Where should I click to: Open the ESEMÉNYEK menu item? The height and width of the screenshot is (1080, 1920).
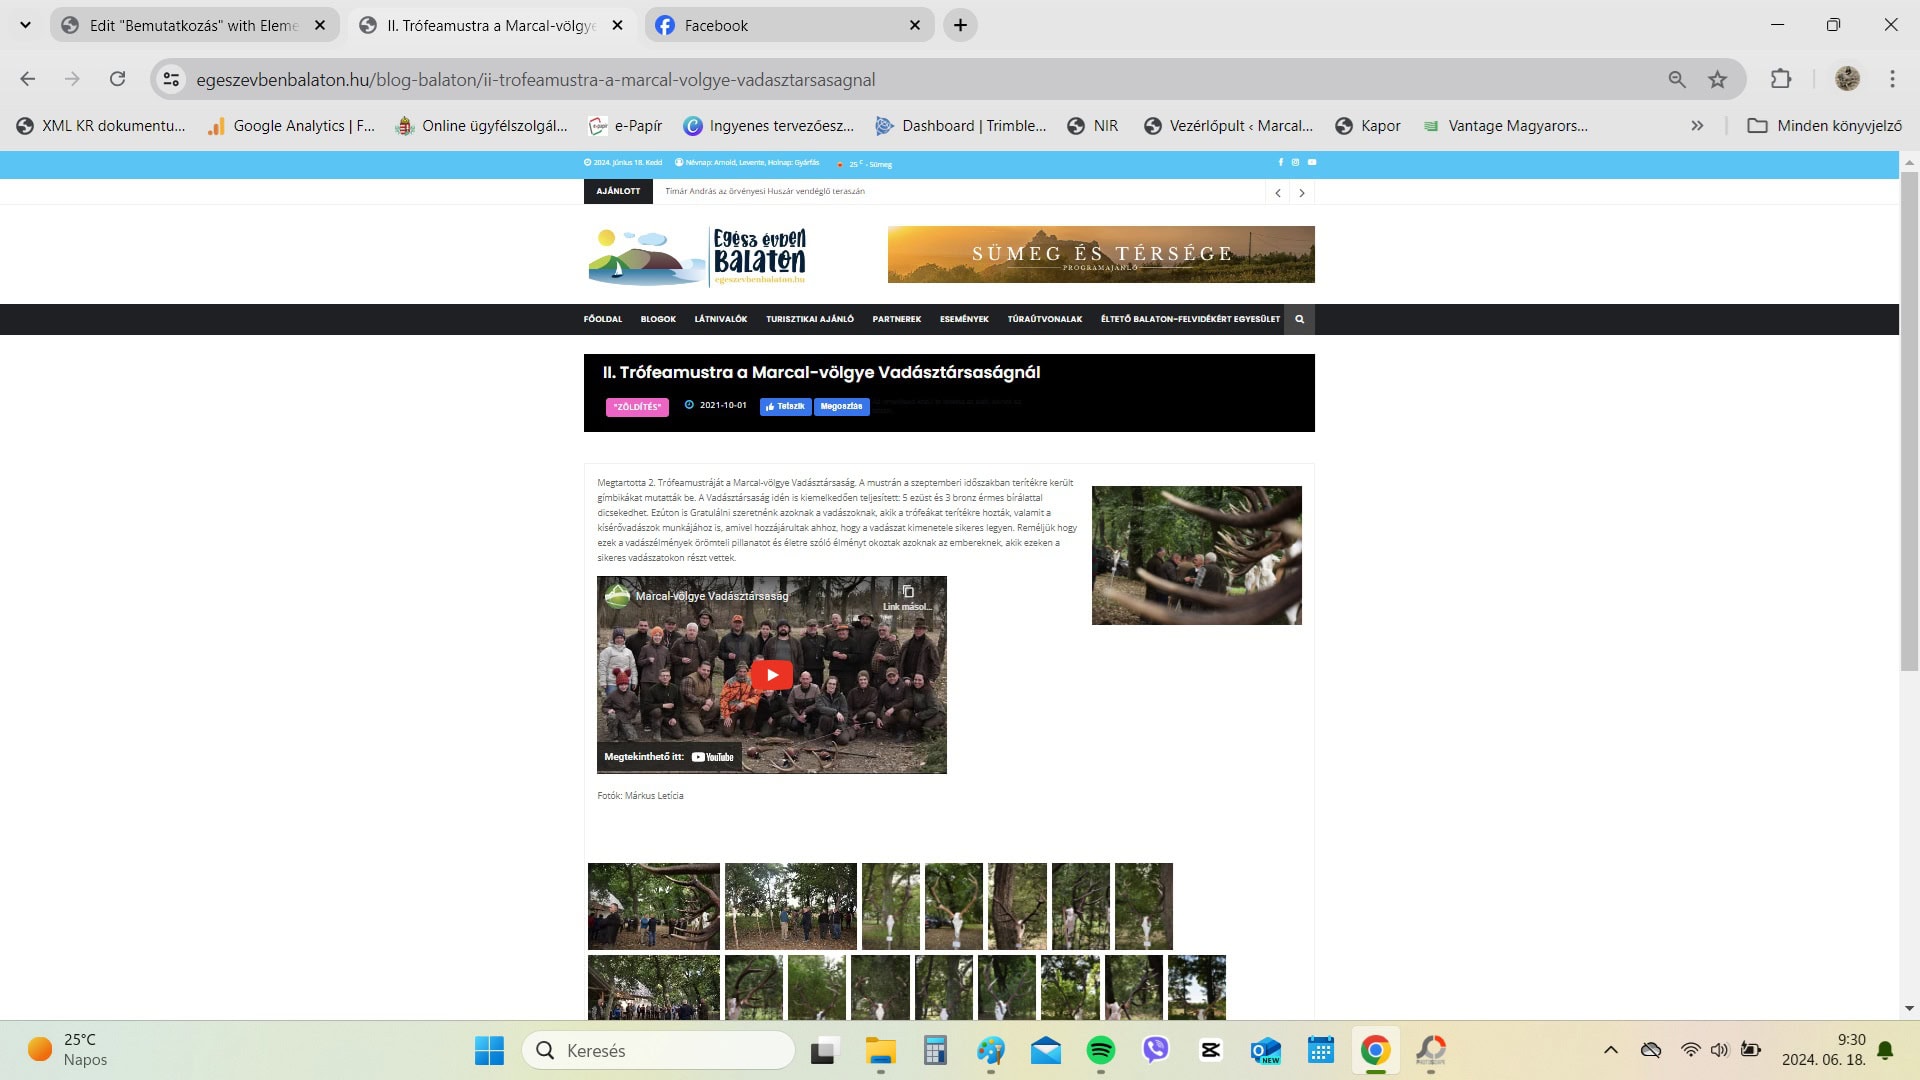coord(963,319)
